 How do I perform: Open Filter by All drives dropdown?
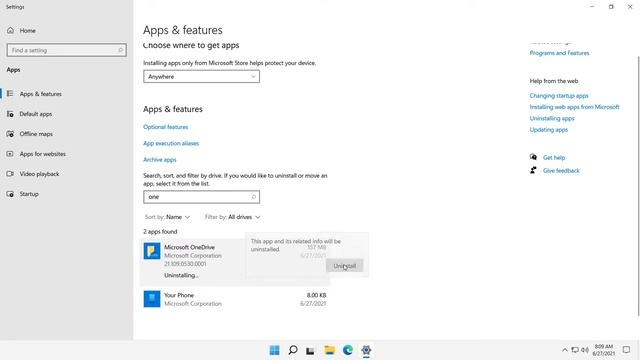[233, 217]
